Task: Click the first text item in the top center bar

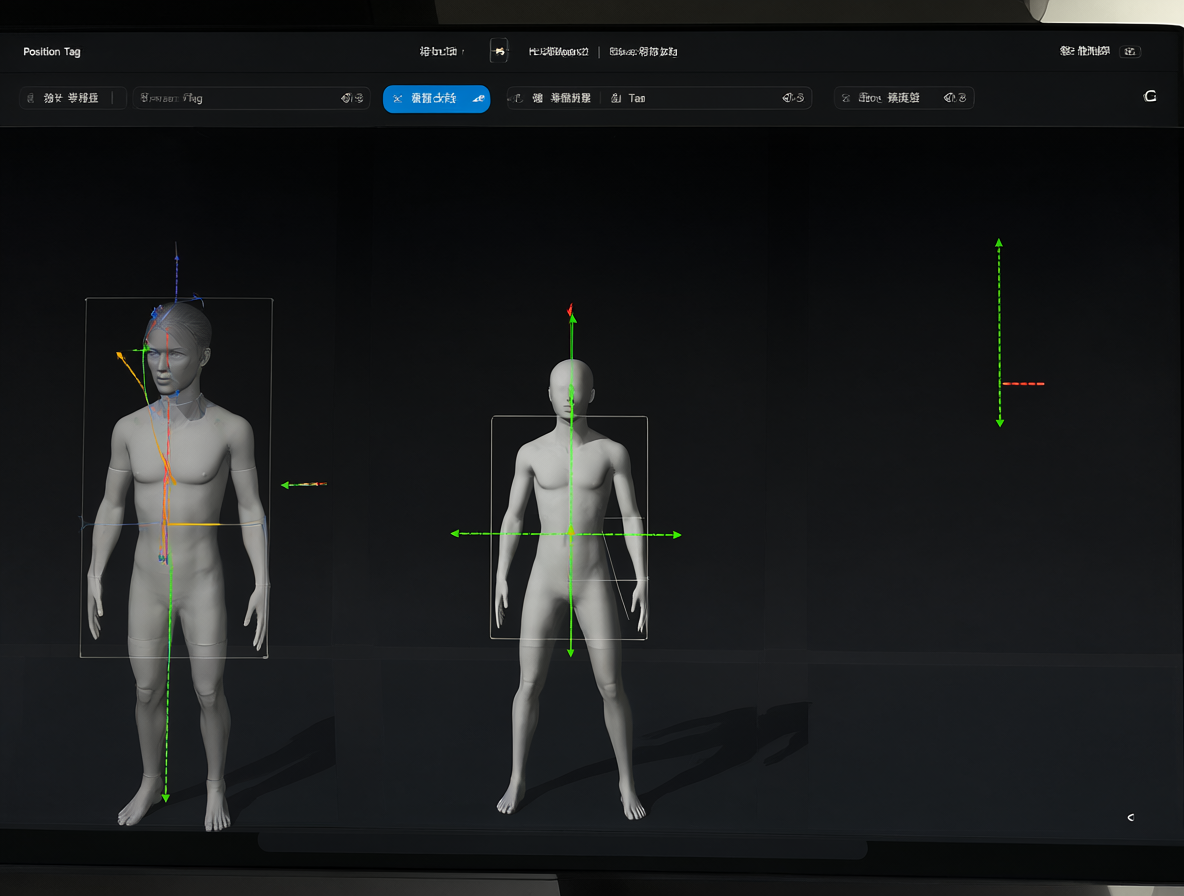Action: tap(439, 51)
